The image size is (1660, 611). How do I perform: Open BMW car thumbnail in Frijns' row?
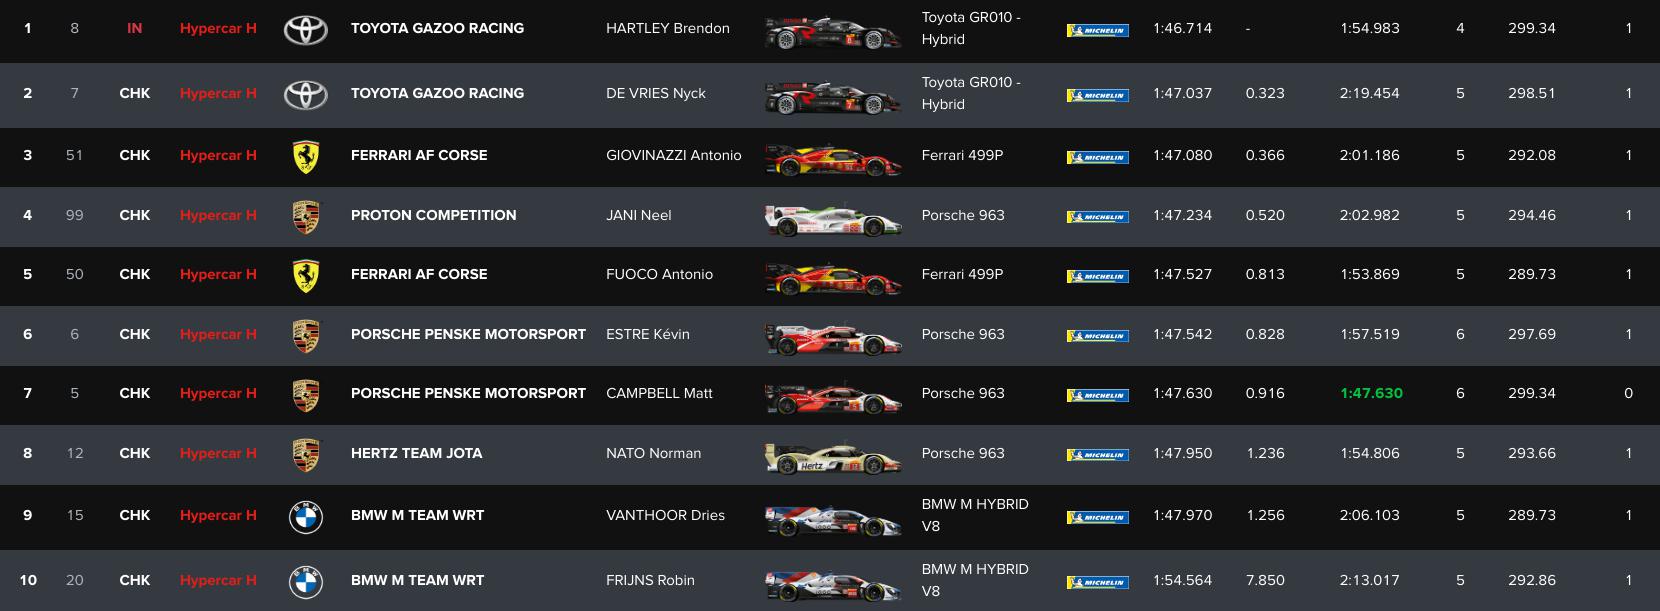click(x=832, y=583)
